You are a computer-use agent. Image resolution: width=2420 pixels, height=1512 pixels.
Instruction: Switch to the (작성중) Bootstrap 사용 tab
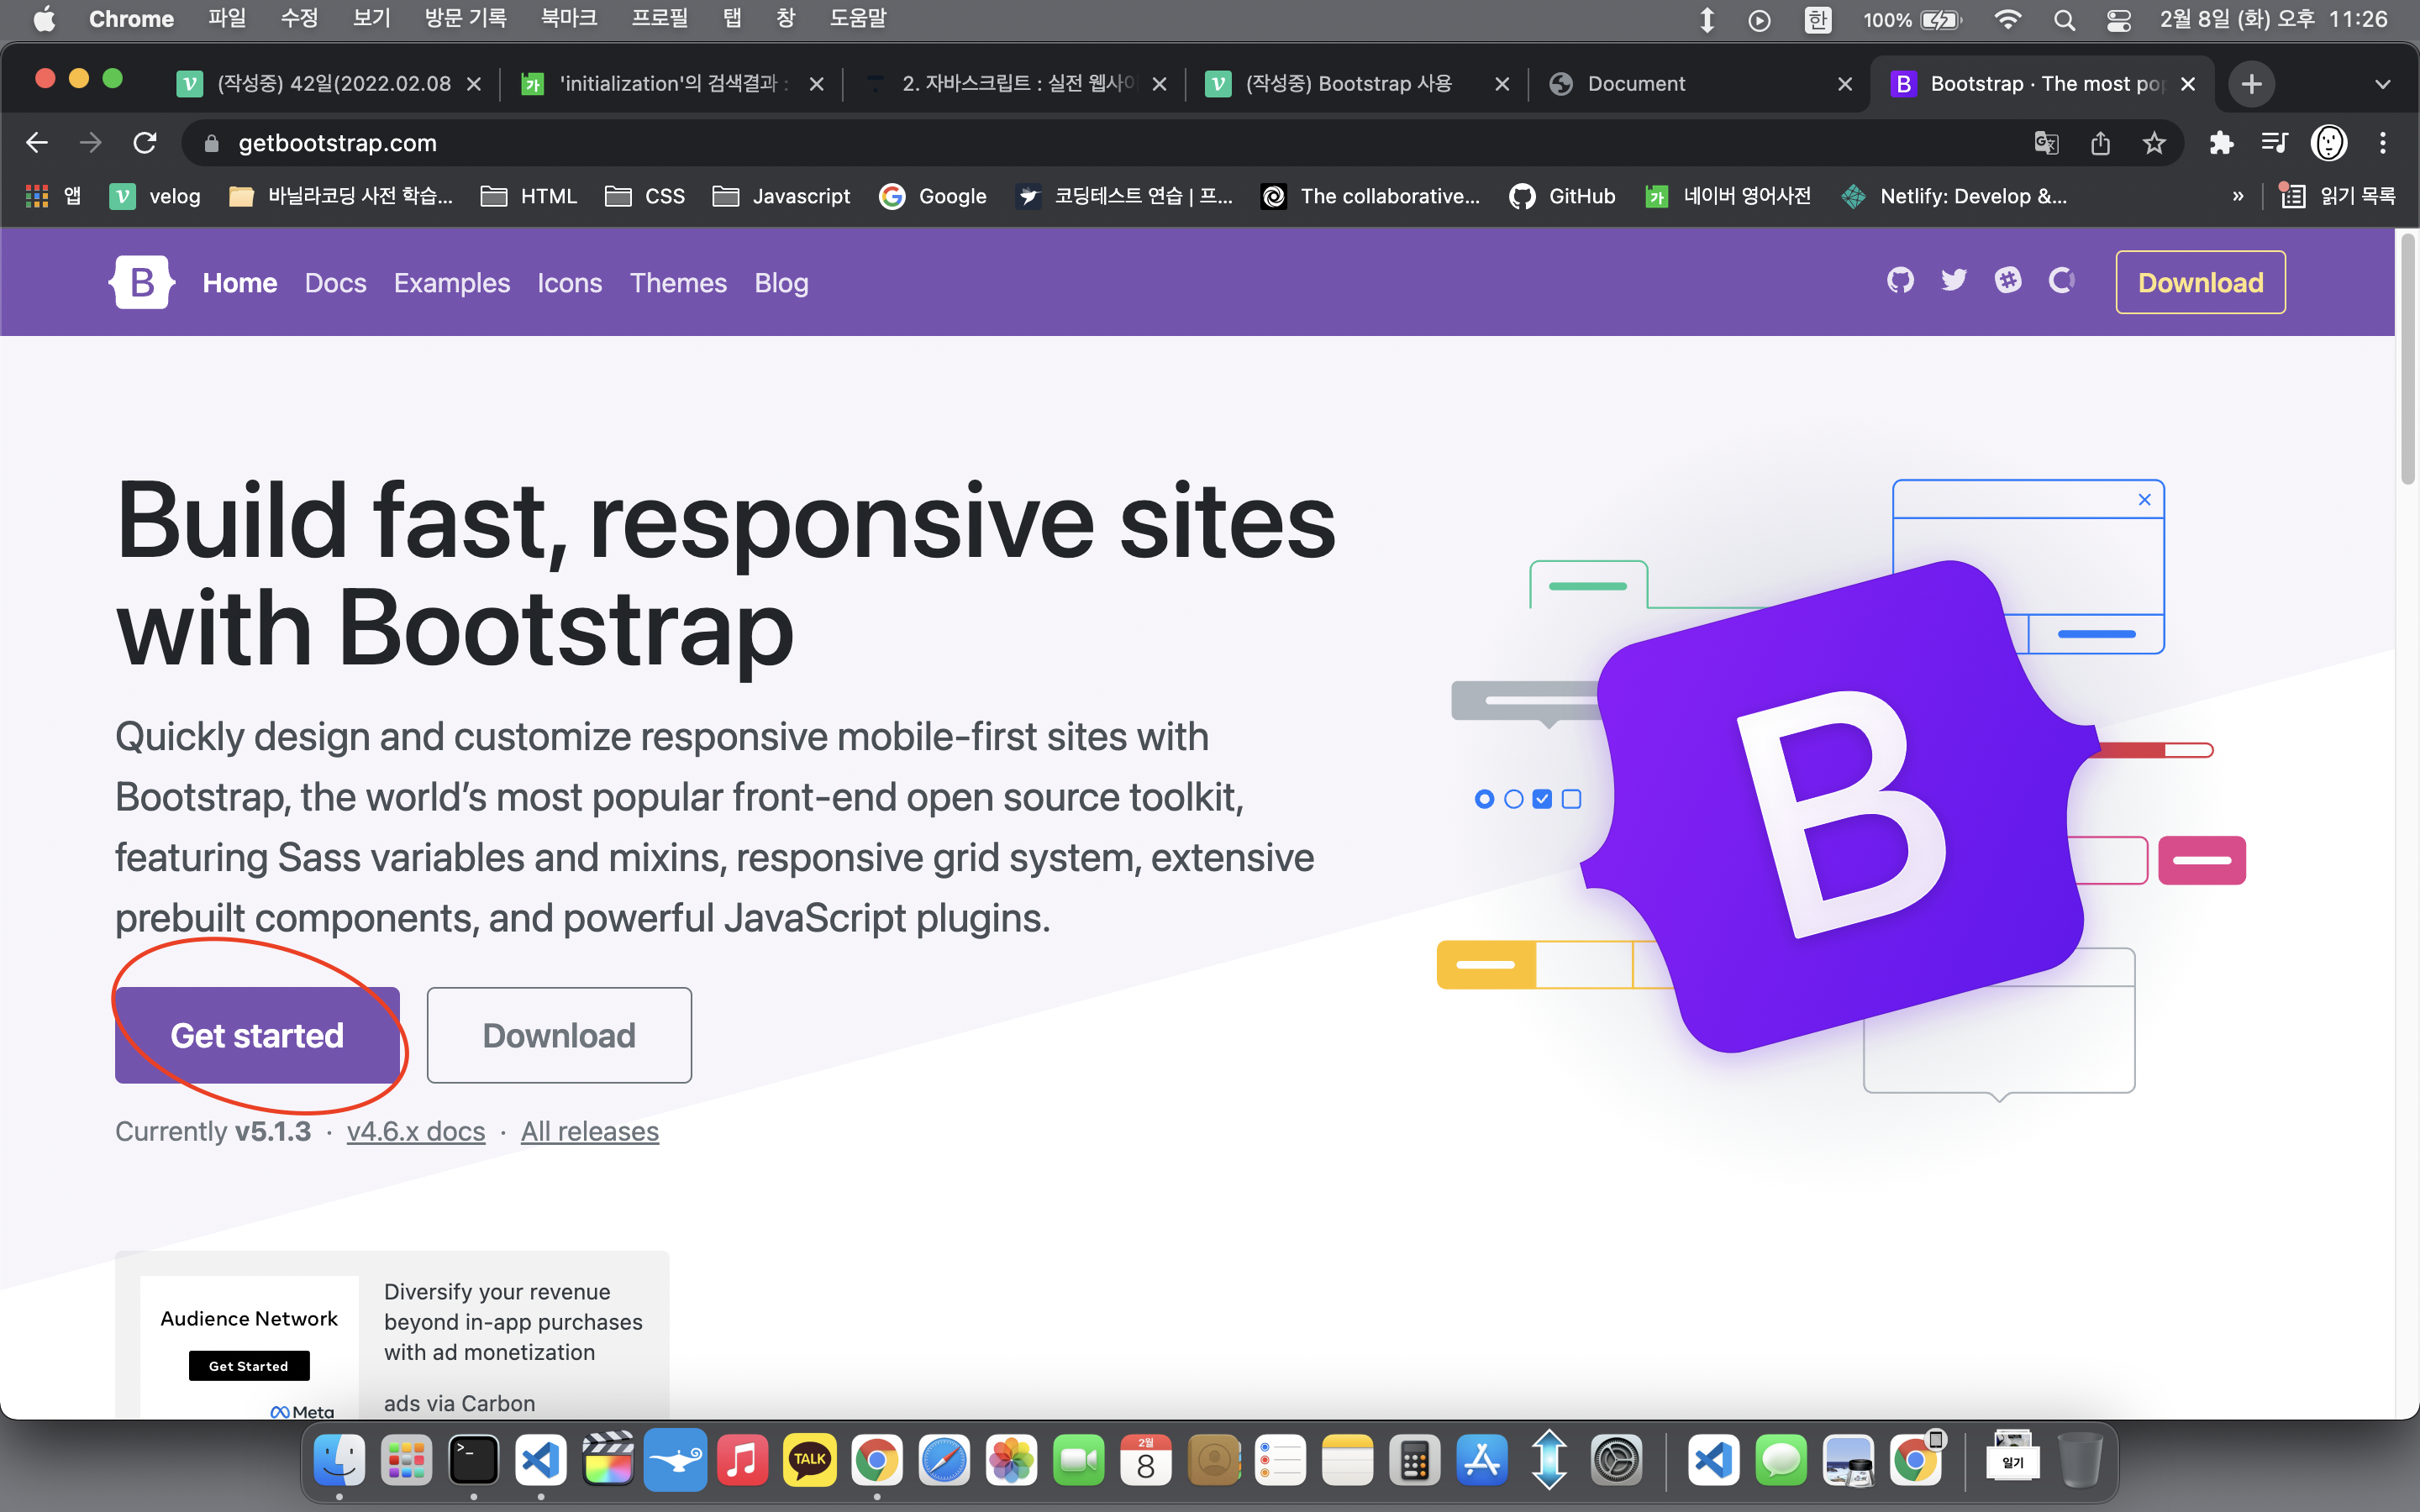click(x=1358, y=84)
